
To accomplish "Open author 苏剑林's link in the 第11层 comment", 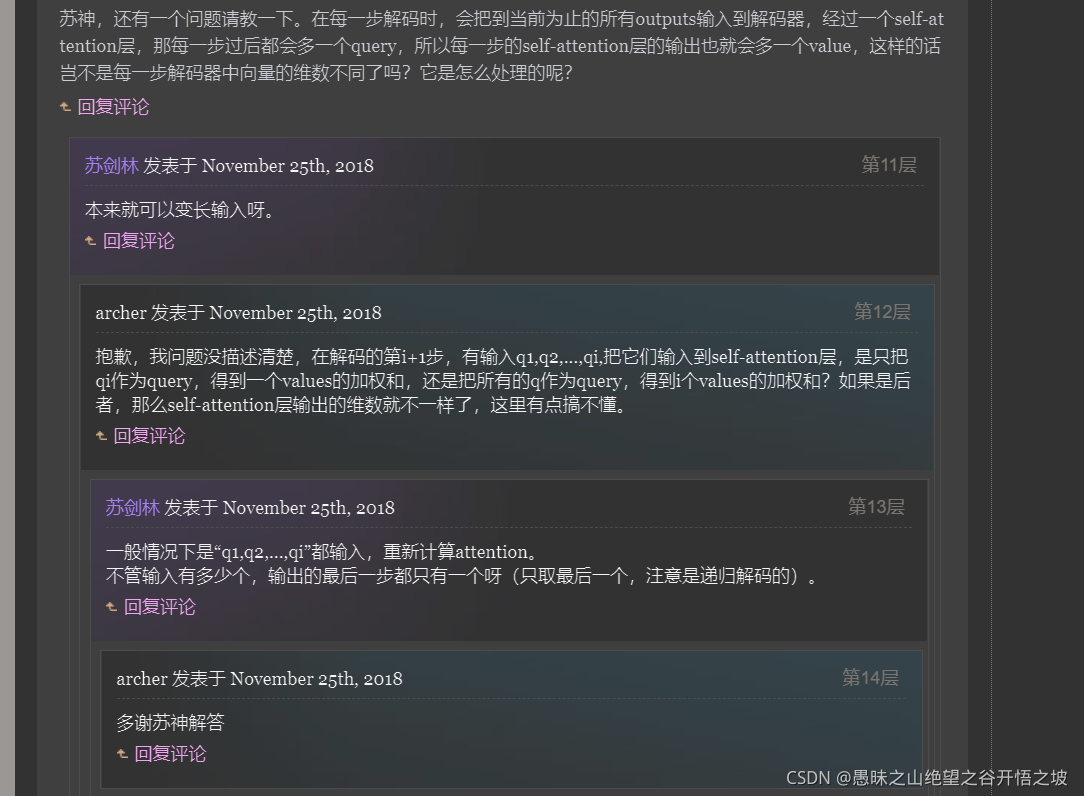I will tap(112, 166).
